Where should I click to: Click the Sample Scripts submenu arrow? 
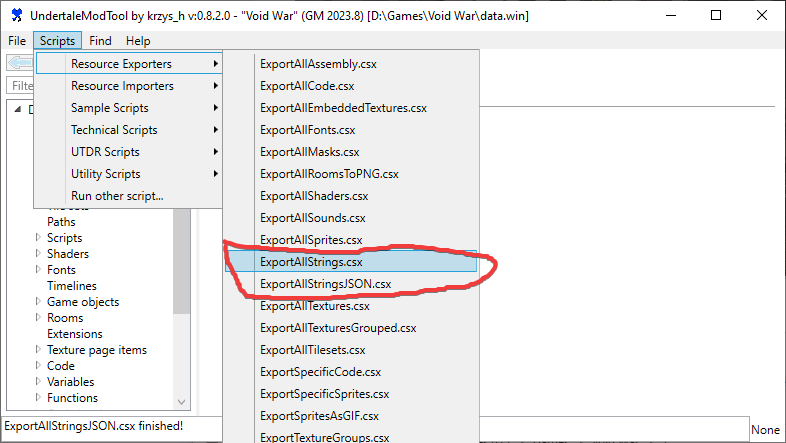click(216, 108)
